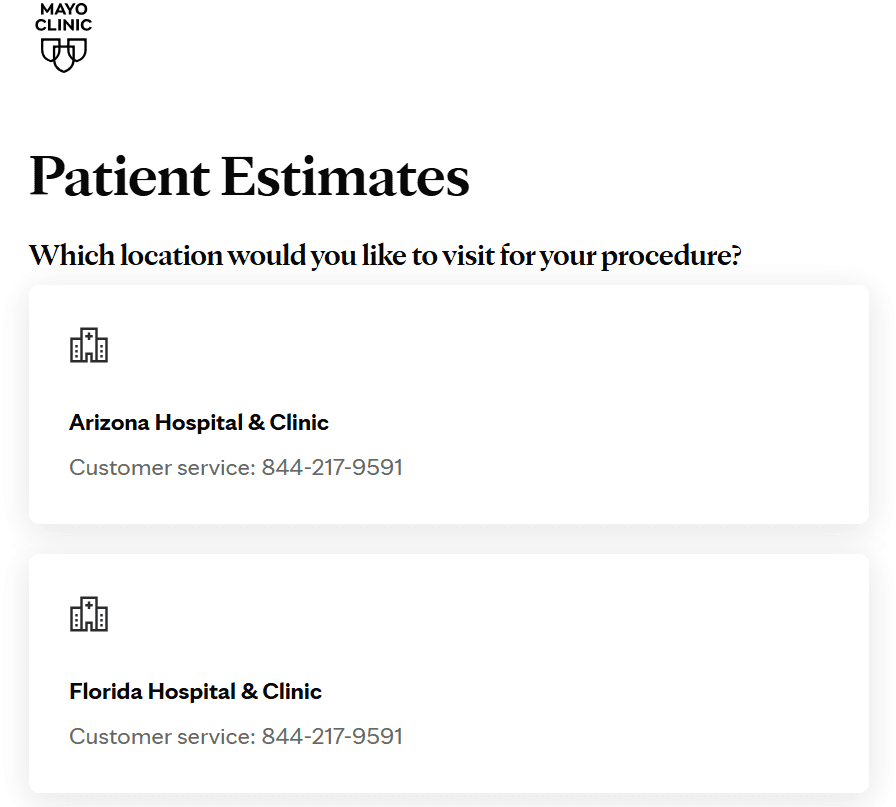Click the word "procedure?" in the question
Screen dimensions: 896x807
(x=671, y=256)
